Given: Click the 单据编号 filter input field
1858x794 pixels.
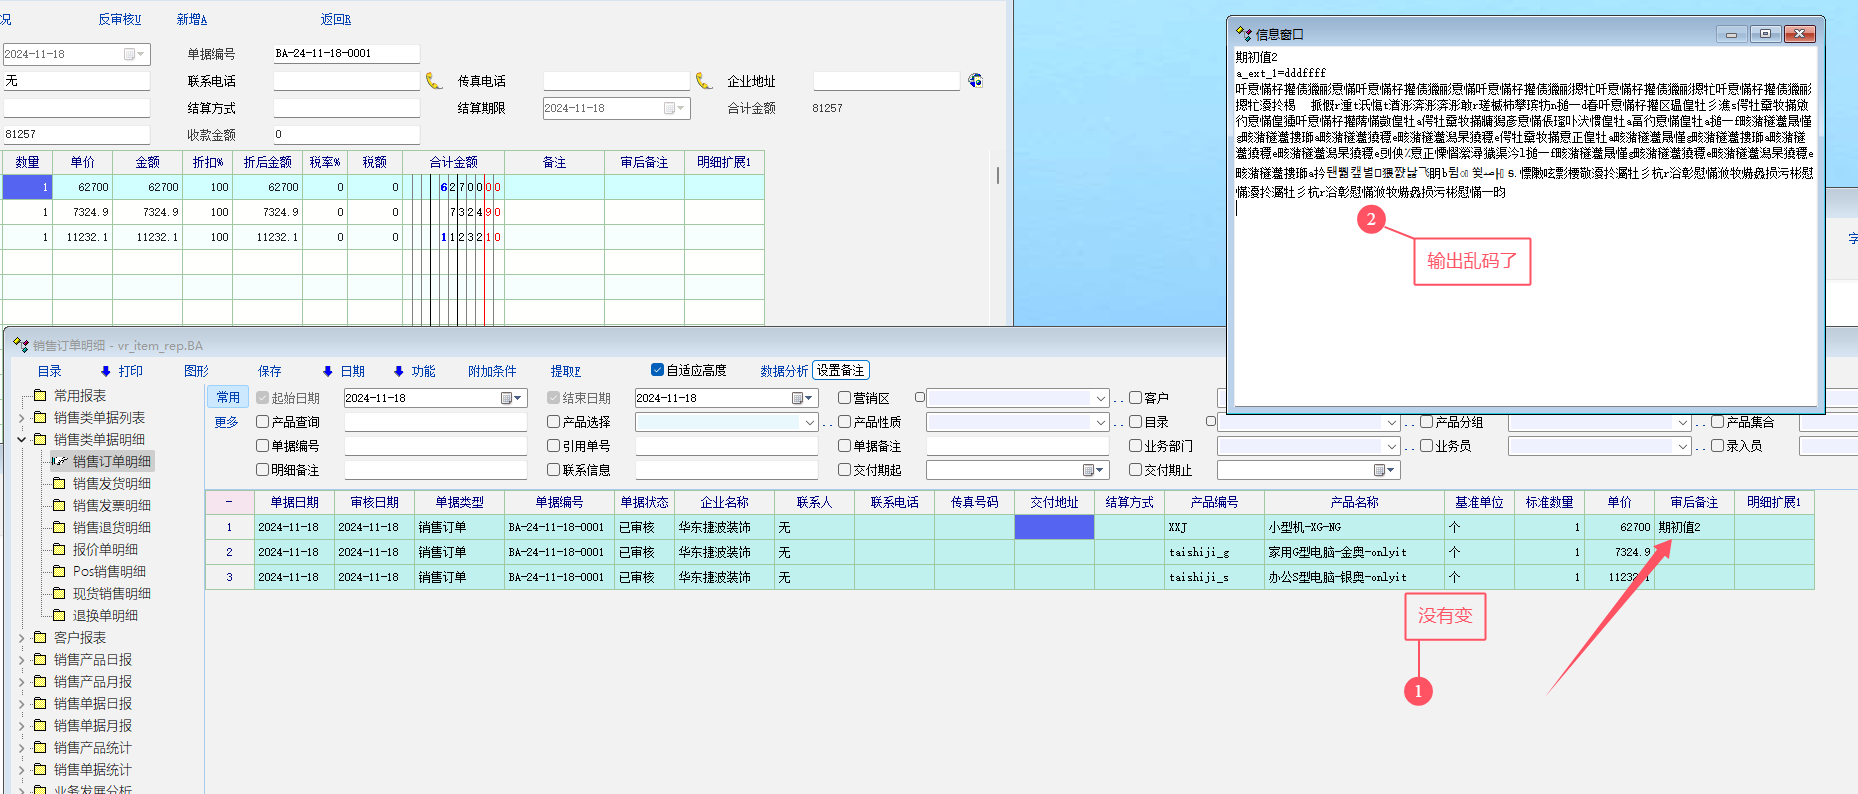Looking at the screenshot, I should [435, 447].
